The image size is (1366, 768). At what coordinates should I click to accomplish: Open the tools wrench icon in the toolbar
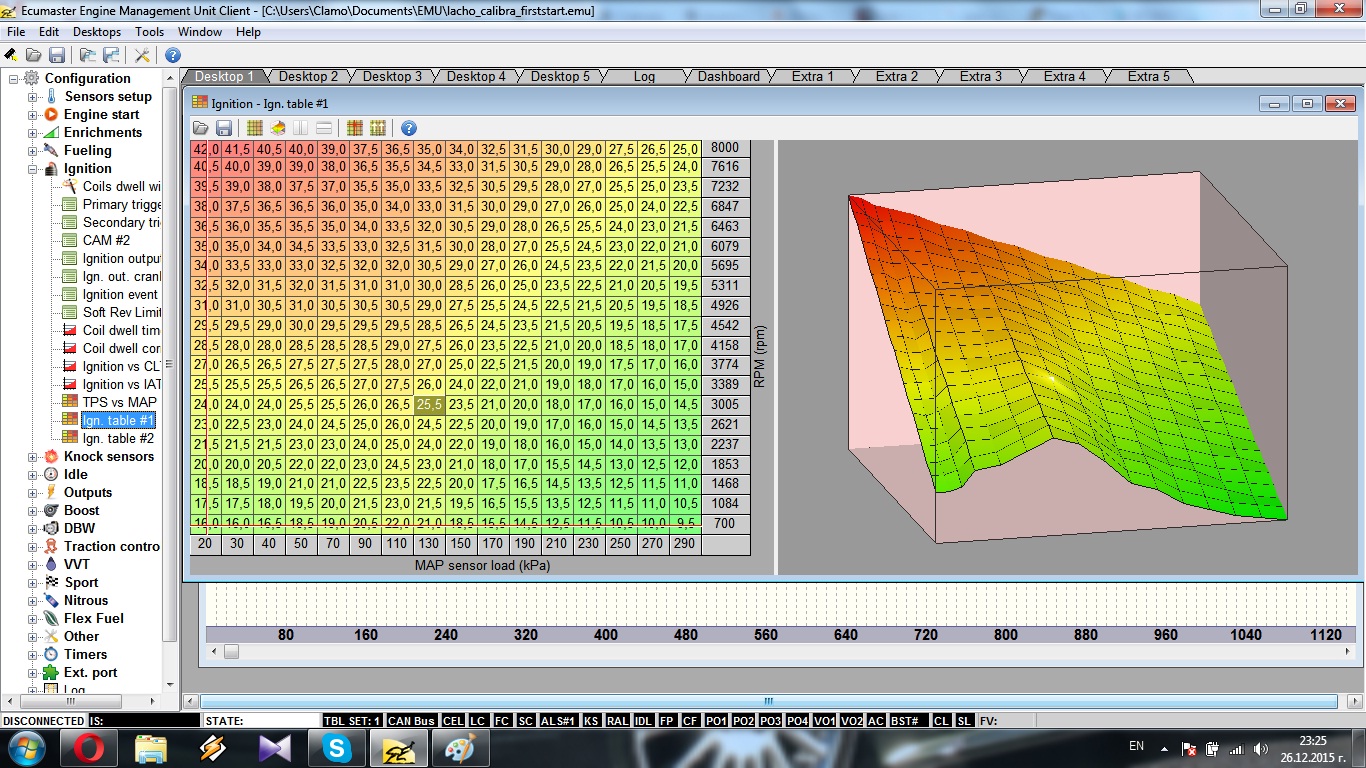(142, 55)
